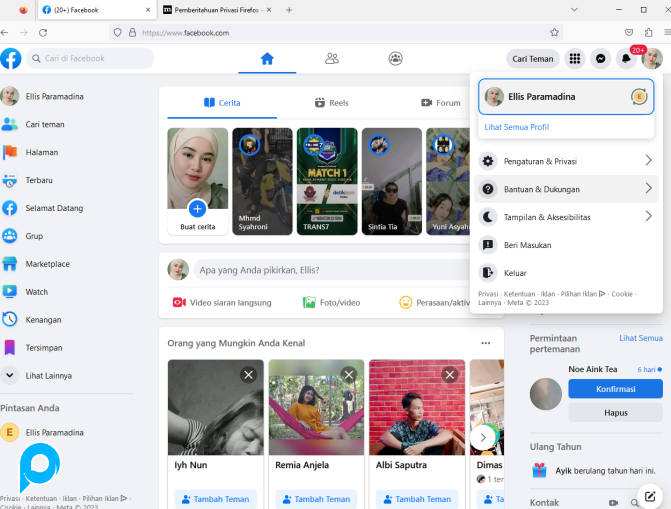
Task: Open the Messenger icon in top bar
Action: (x=600, y=59)
